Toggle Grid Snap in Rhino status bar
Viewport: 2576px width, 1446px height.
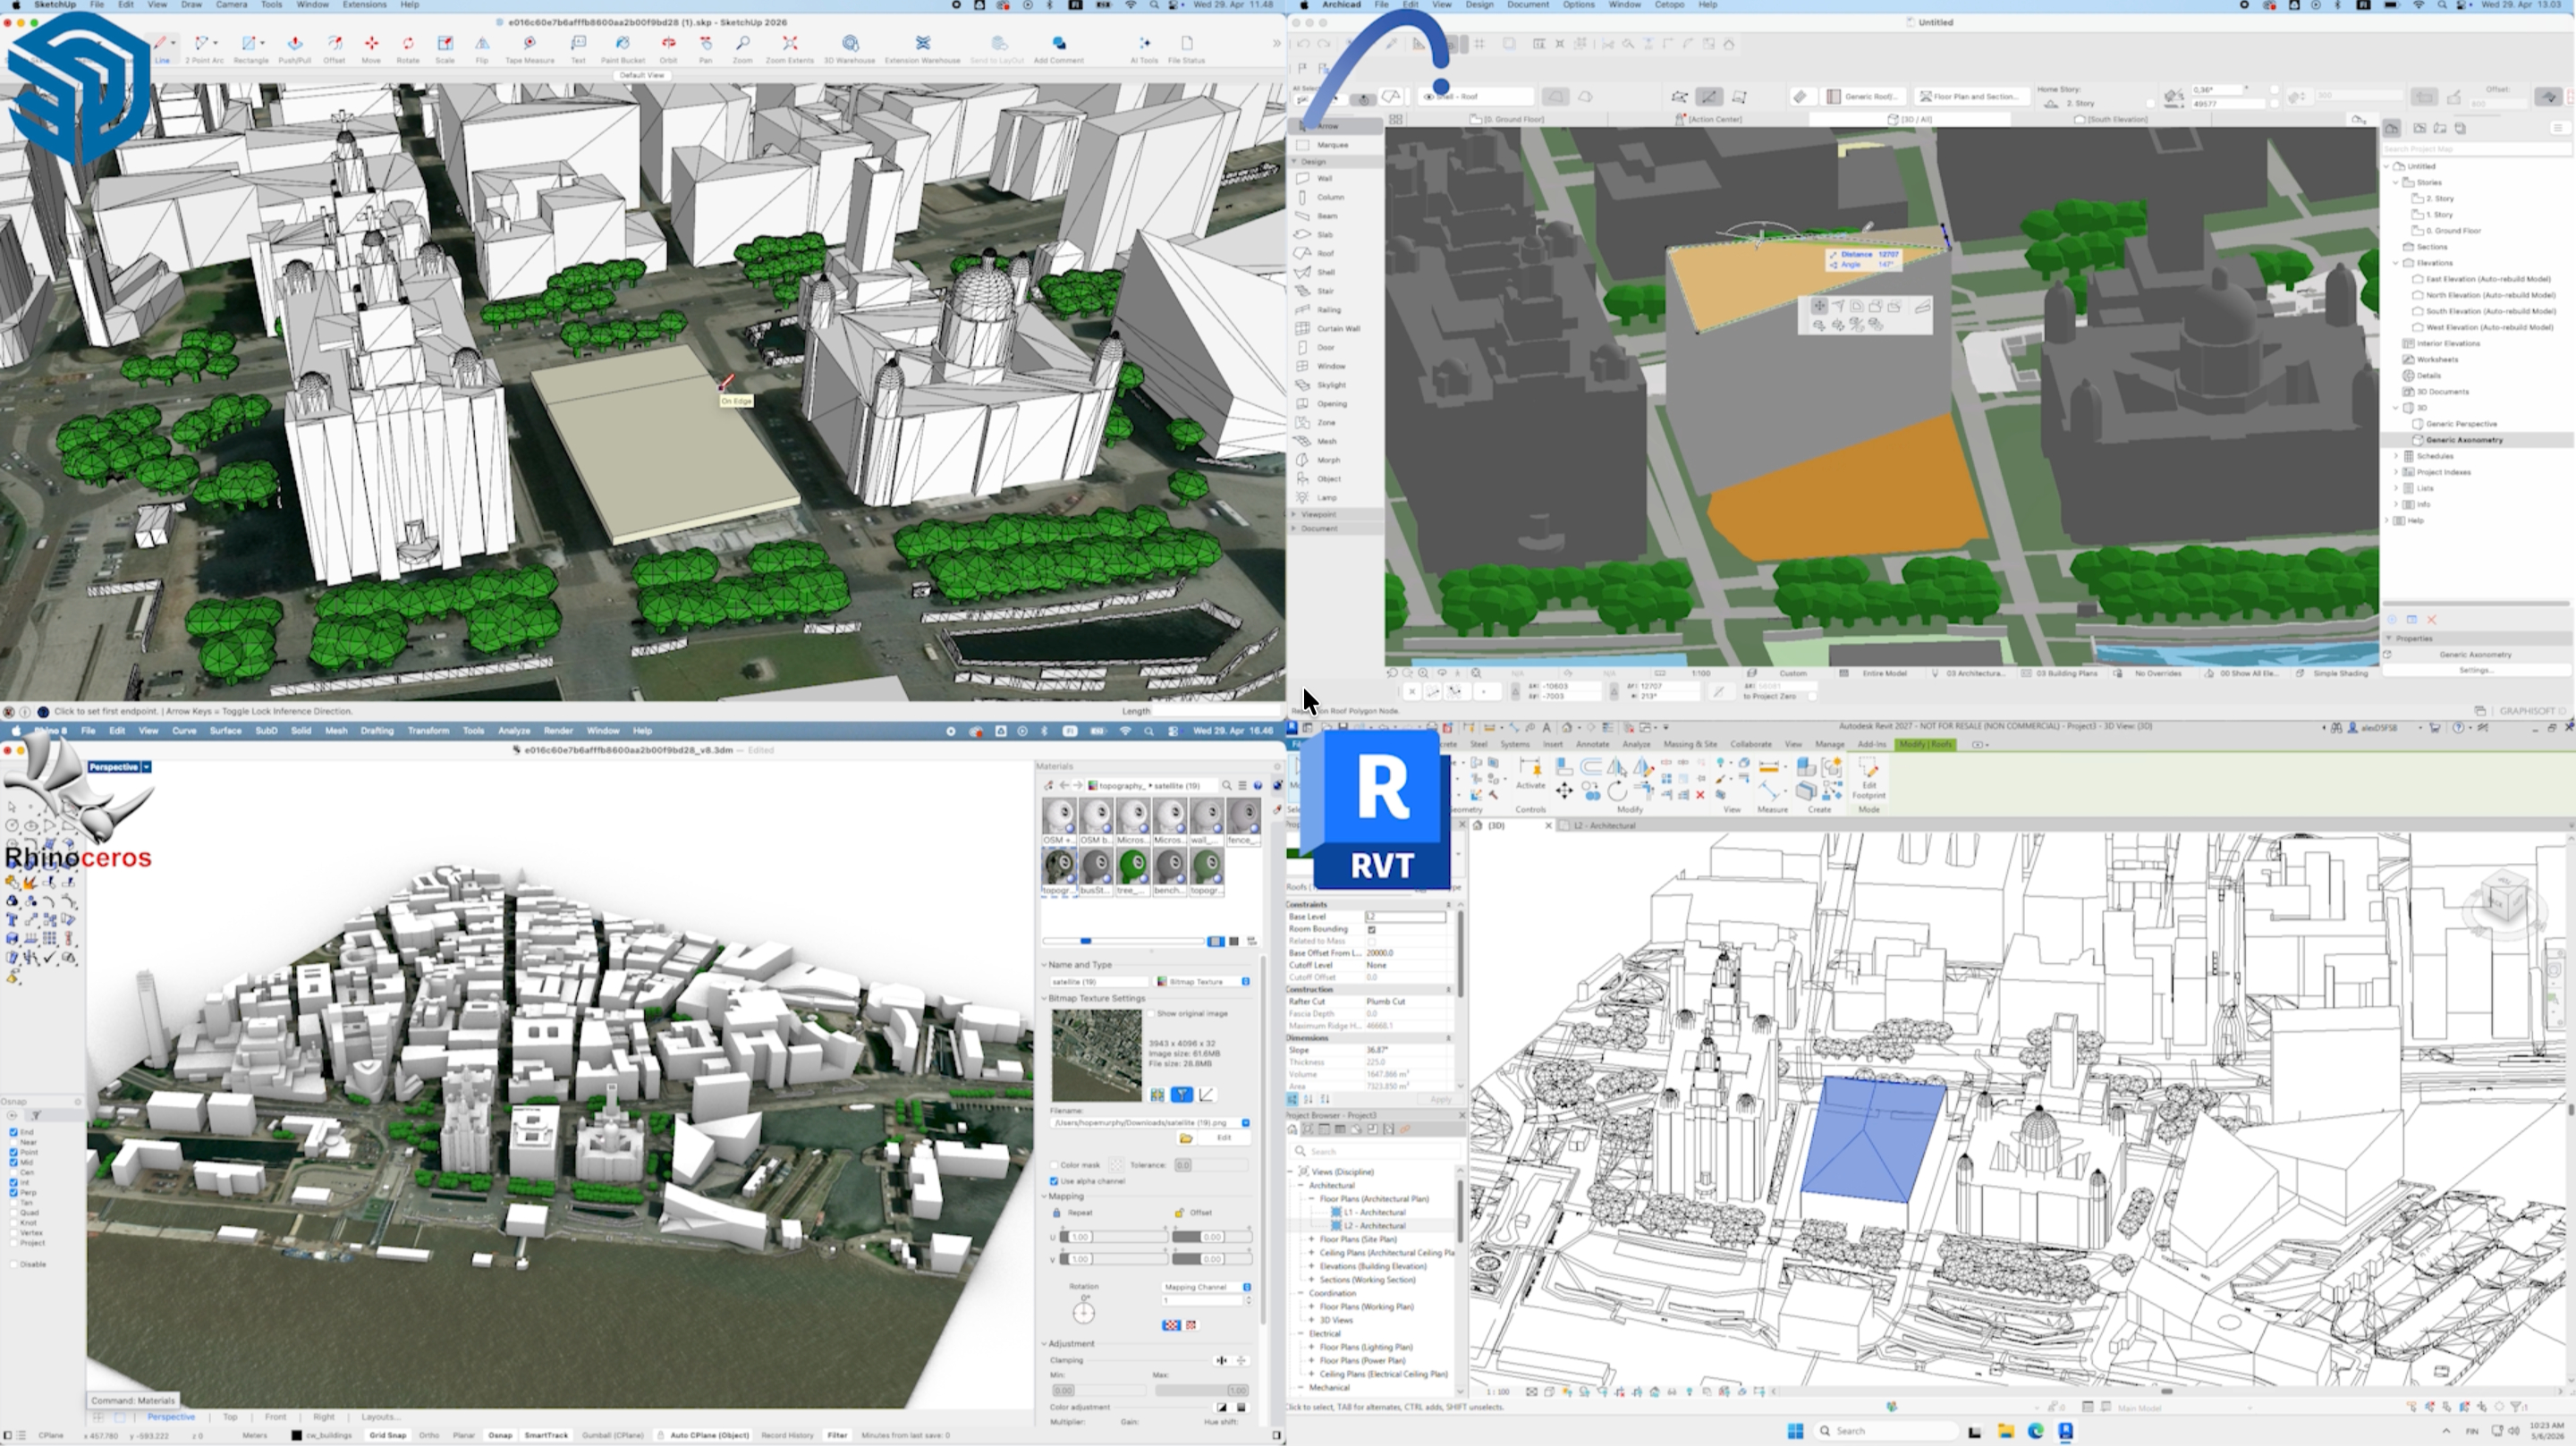[388, 1436]
